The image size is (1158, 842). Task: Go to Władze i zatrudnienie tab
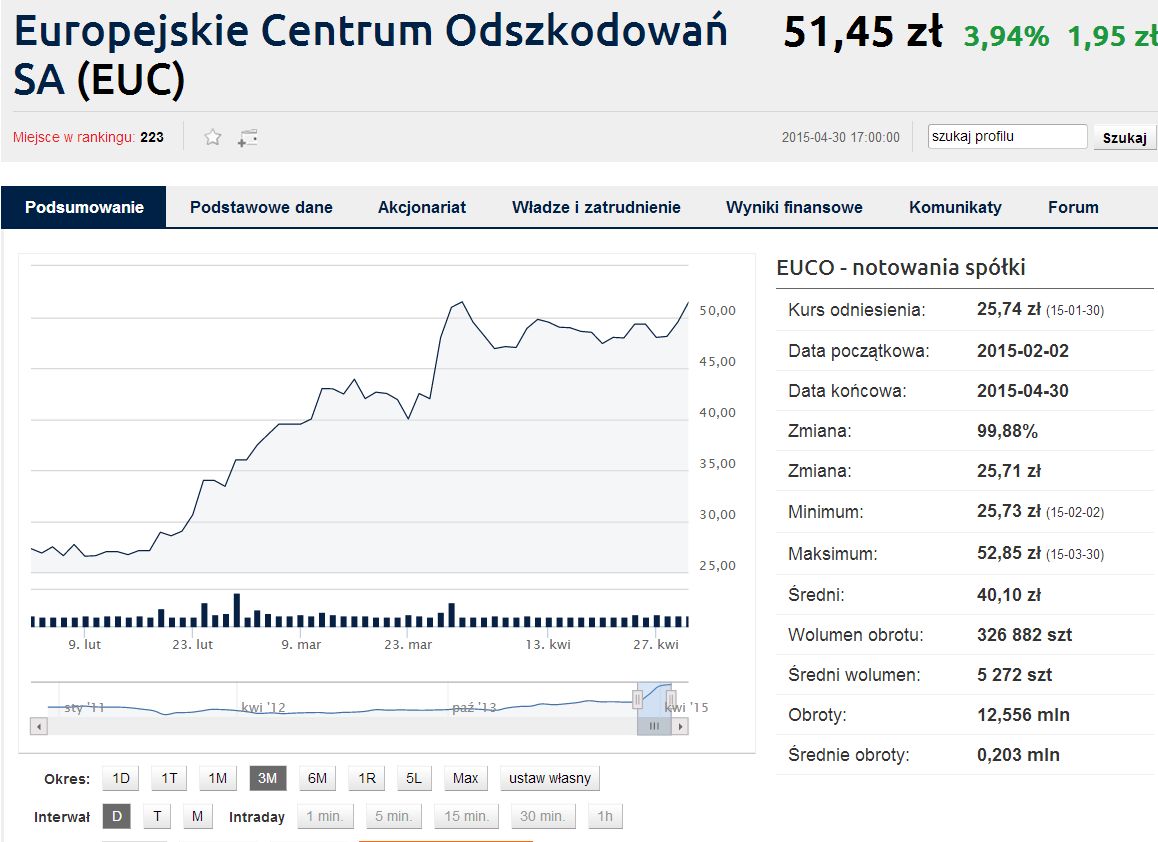[596, 208]
